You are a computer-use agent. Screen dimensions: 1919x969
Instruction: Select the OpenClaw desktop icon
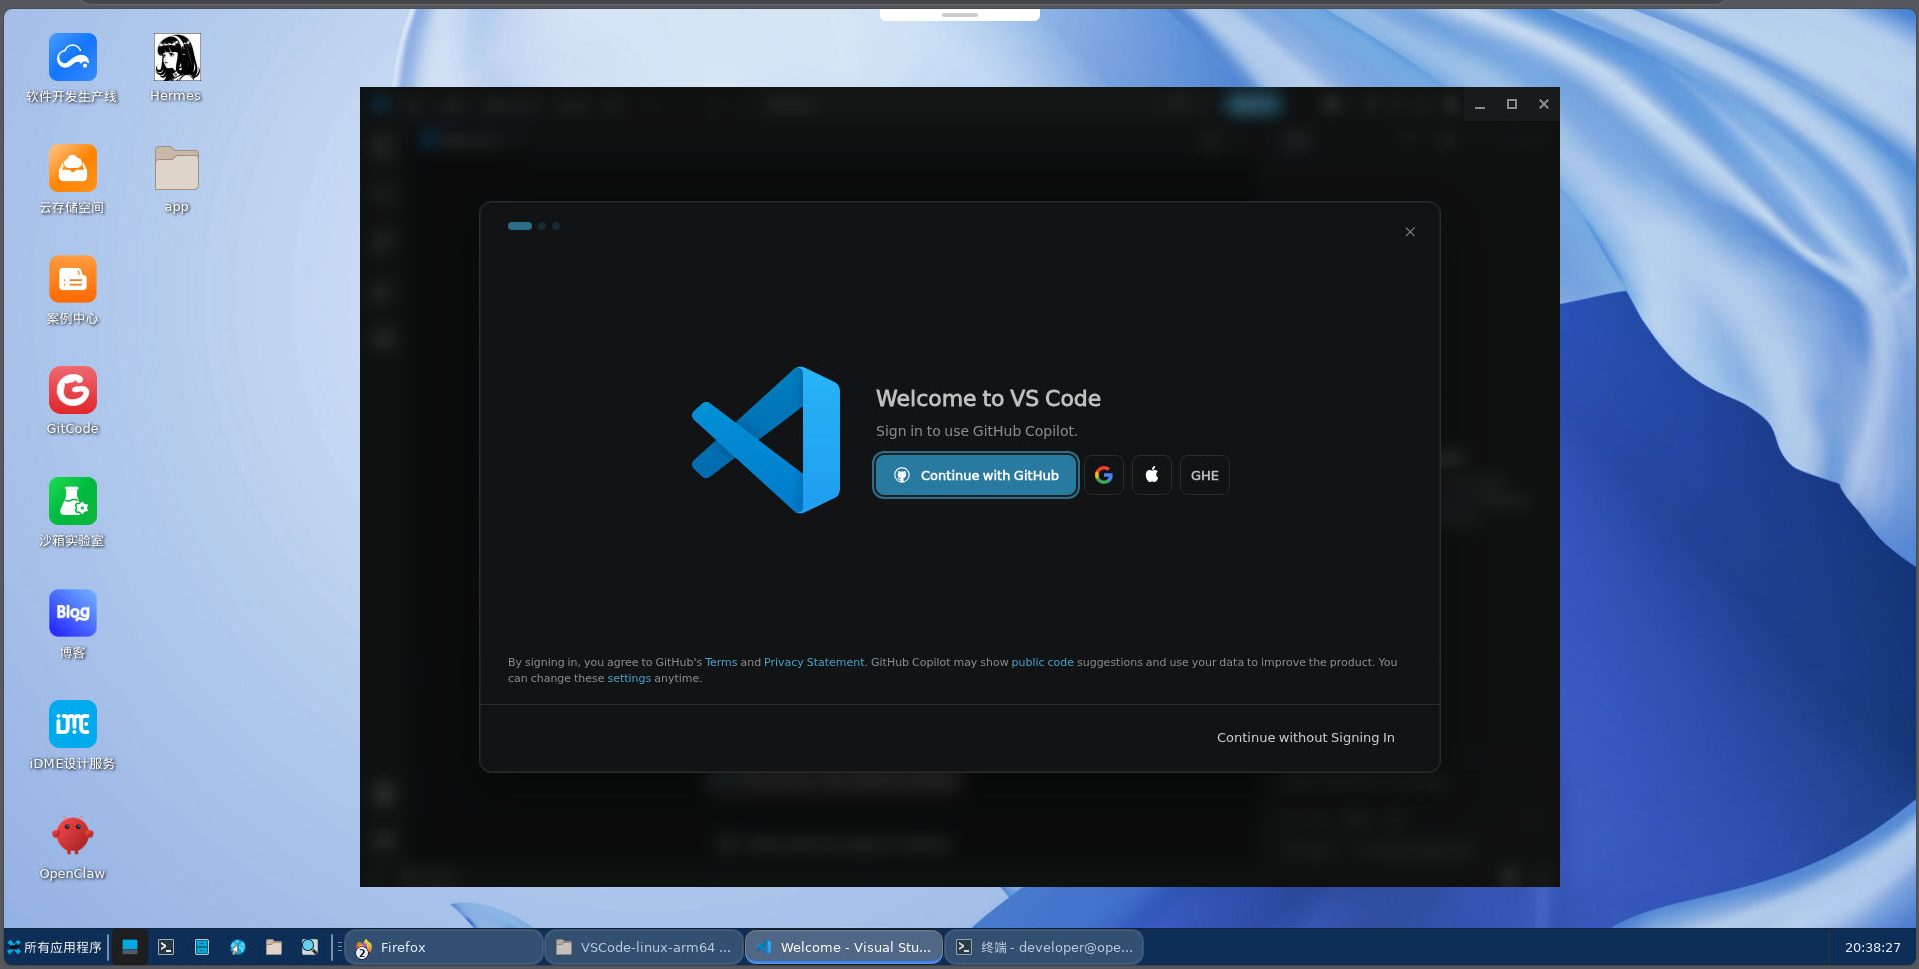[72, 847]
